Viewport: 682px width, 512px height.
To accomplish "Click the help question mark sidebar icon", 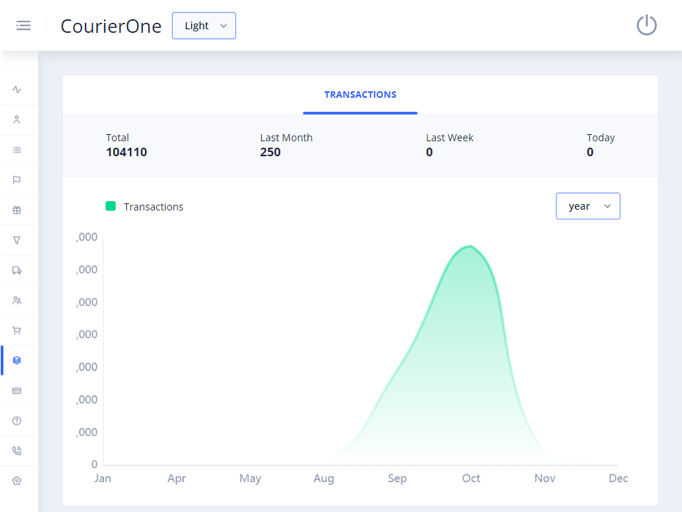I will pyautogui.click(x=17, y=421).
